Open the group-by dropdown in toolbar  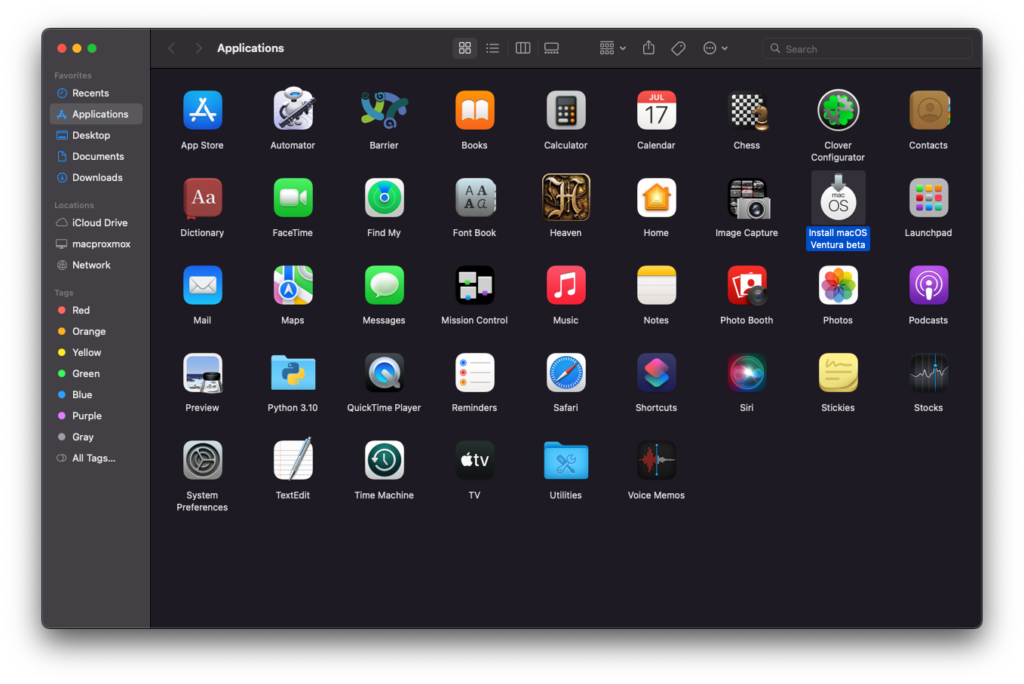point(612,48)
